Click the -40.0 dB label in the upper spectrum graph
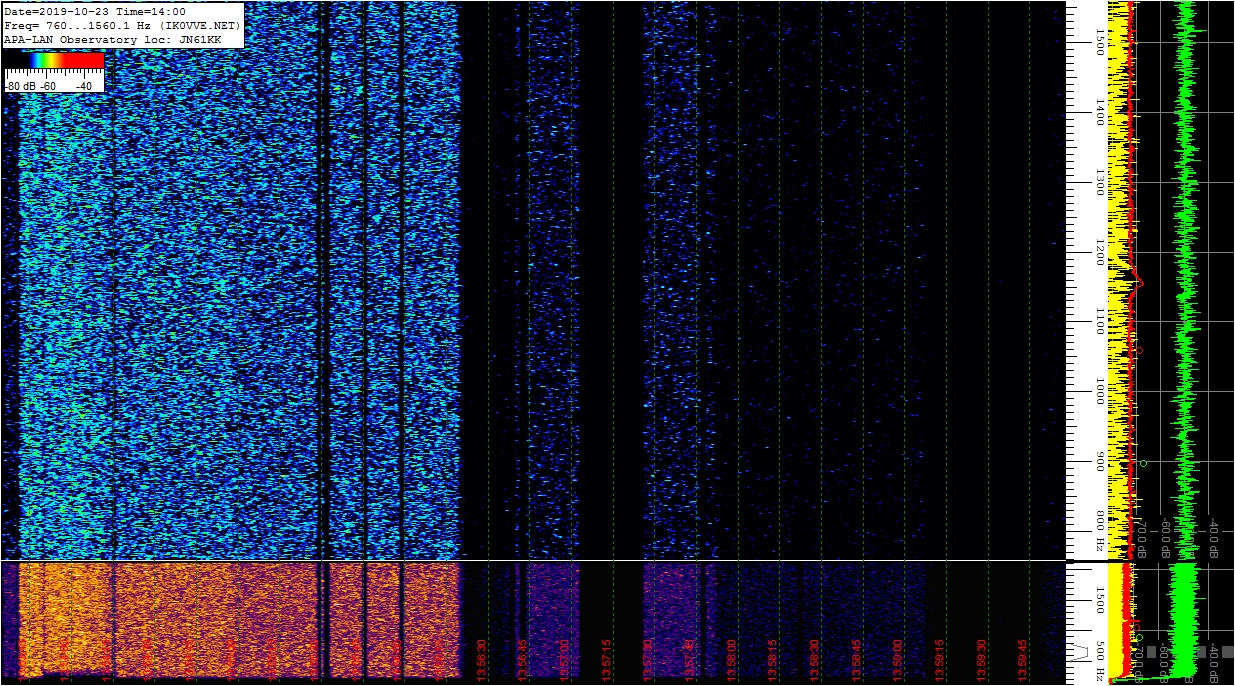 pyautogui.click(x=1213, y=537)
